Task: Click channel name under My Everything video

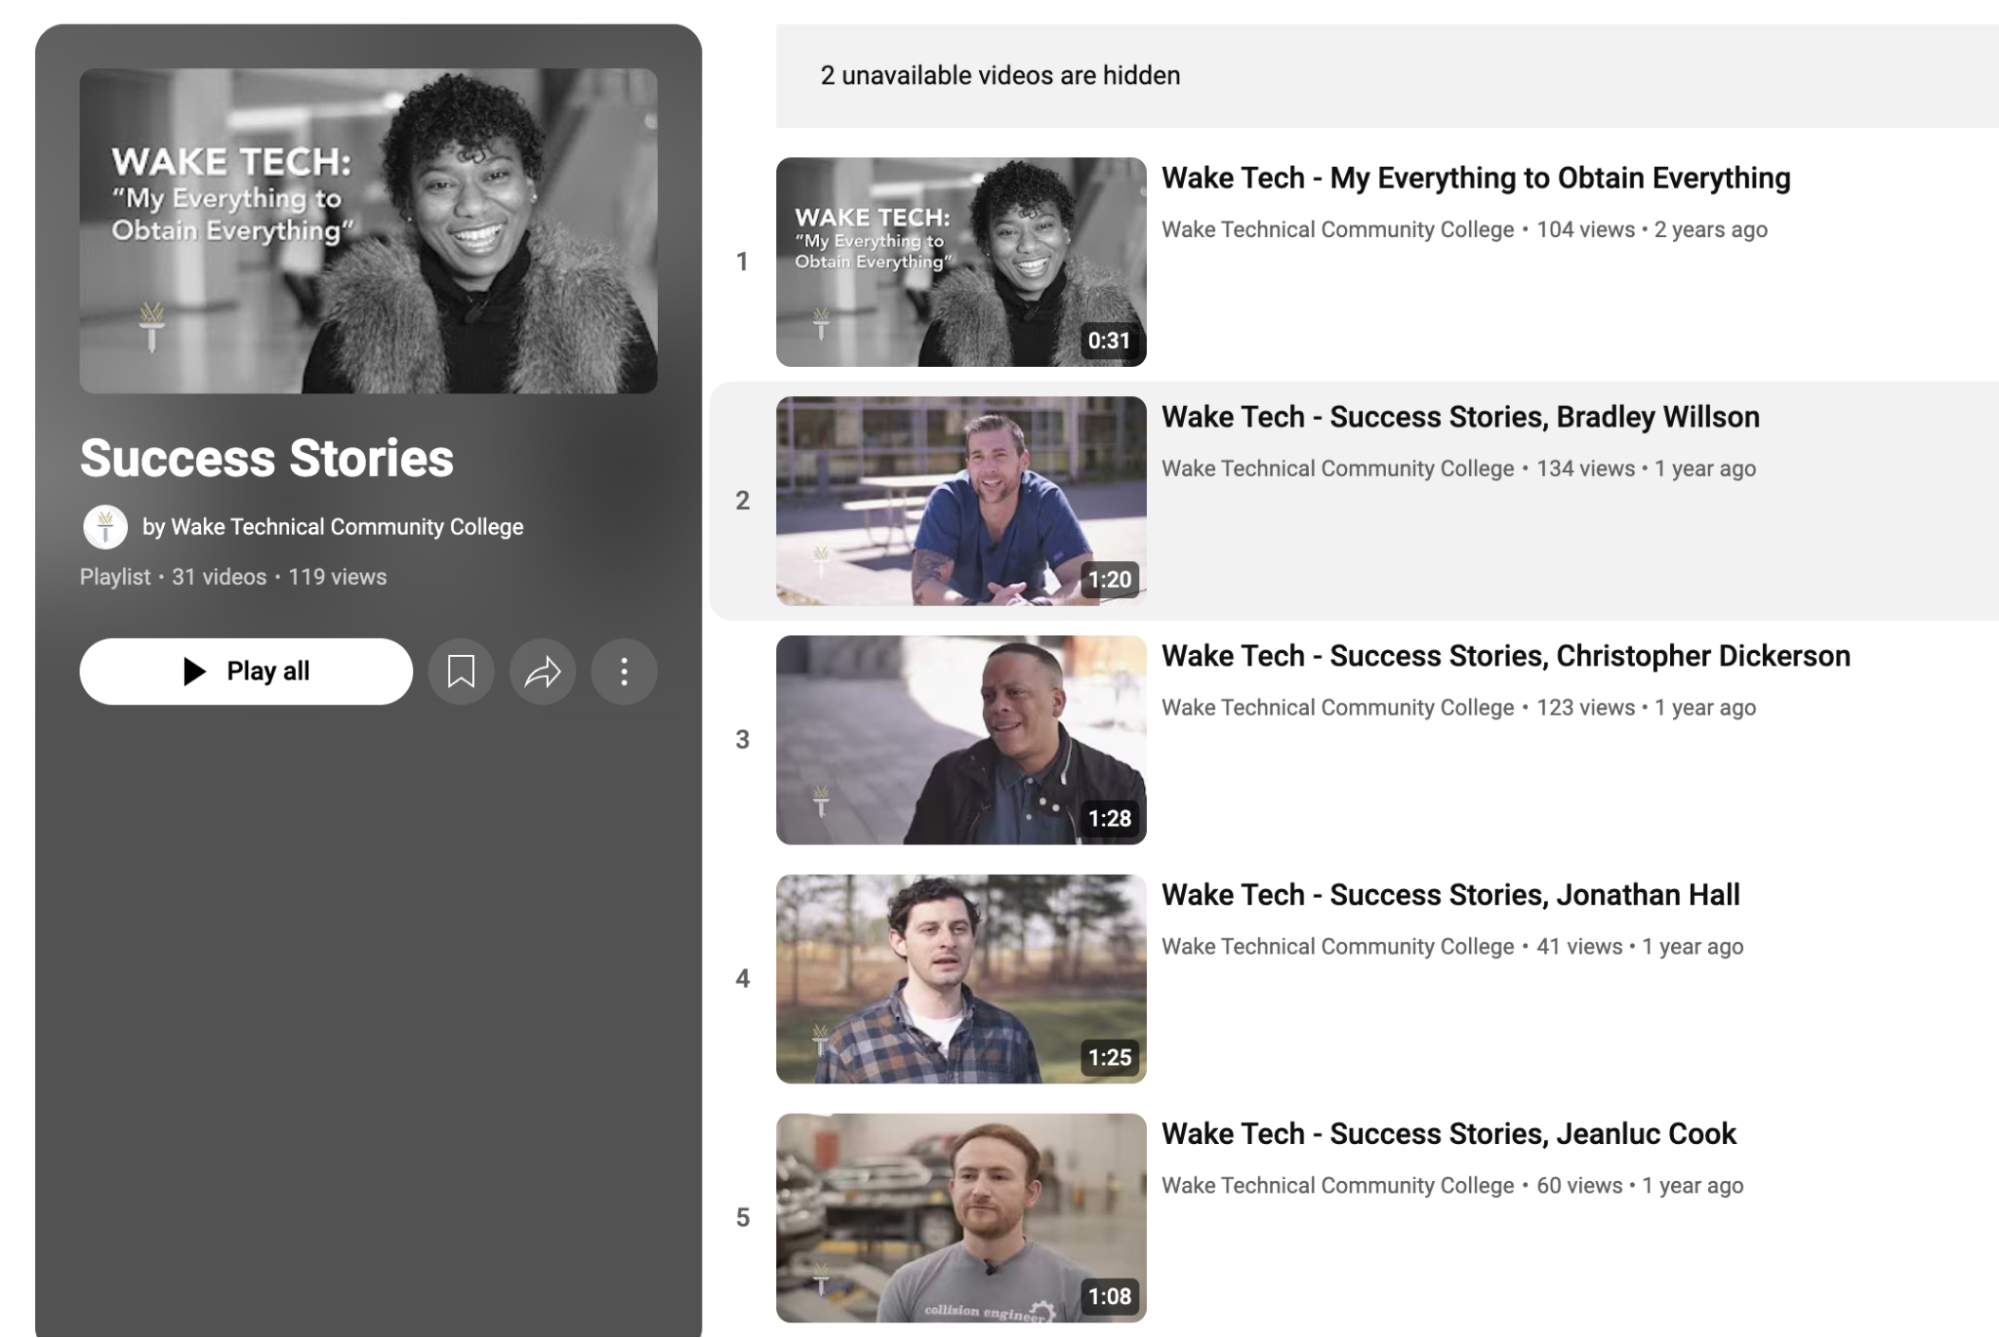Action: (x=1338, y=230)
